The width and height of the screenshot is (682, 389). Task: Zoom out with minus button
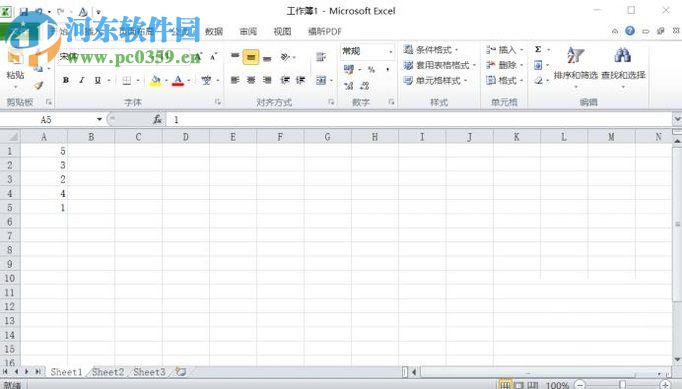click(580, 385)
